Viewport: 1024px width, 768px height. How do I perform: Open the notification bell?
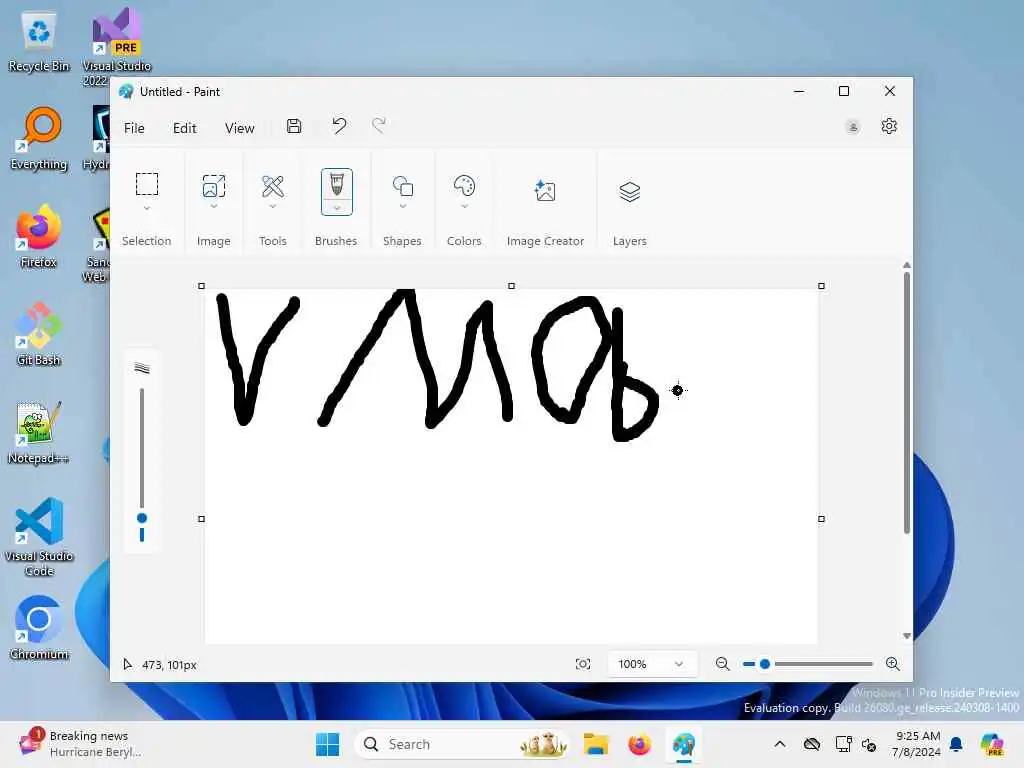[956, 744]
